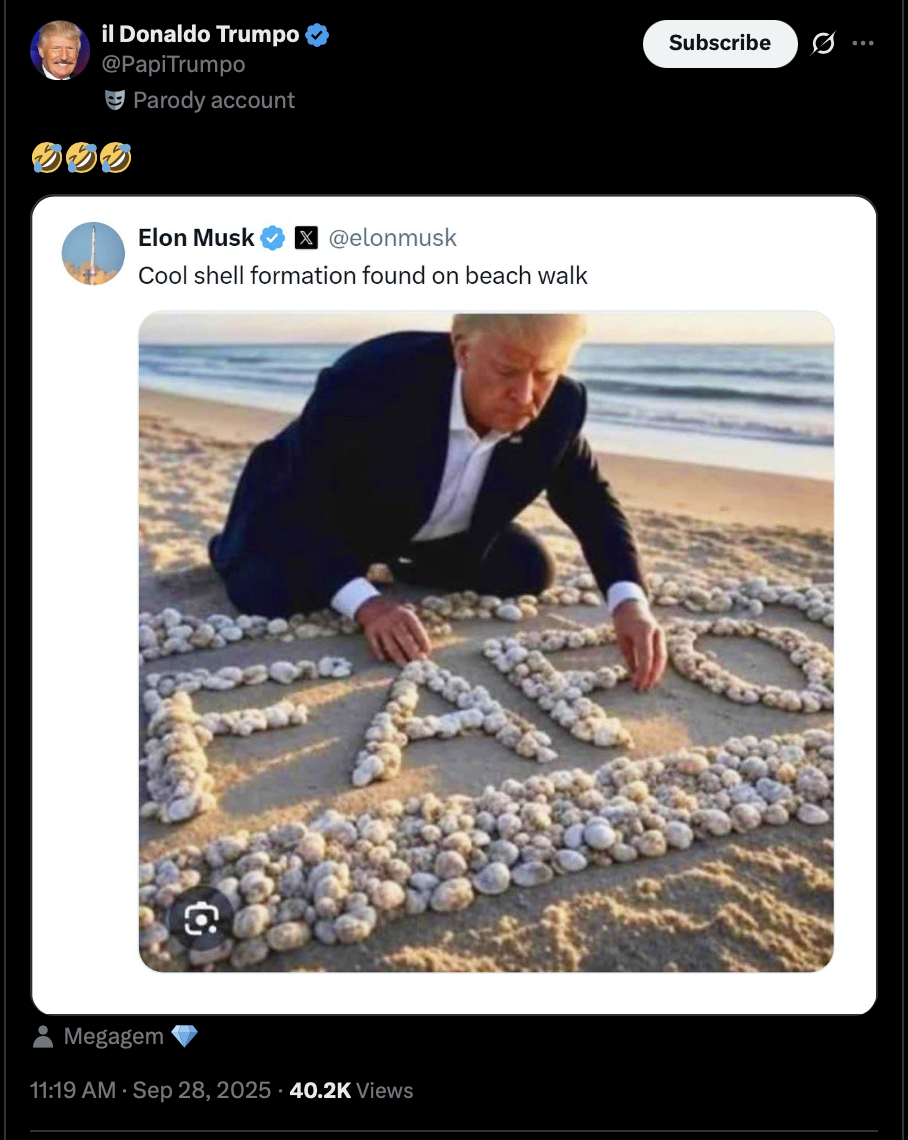Click the Megagem person icon

tap(43, 1037)
